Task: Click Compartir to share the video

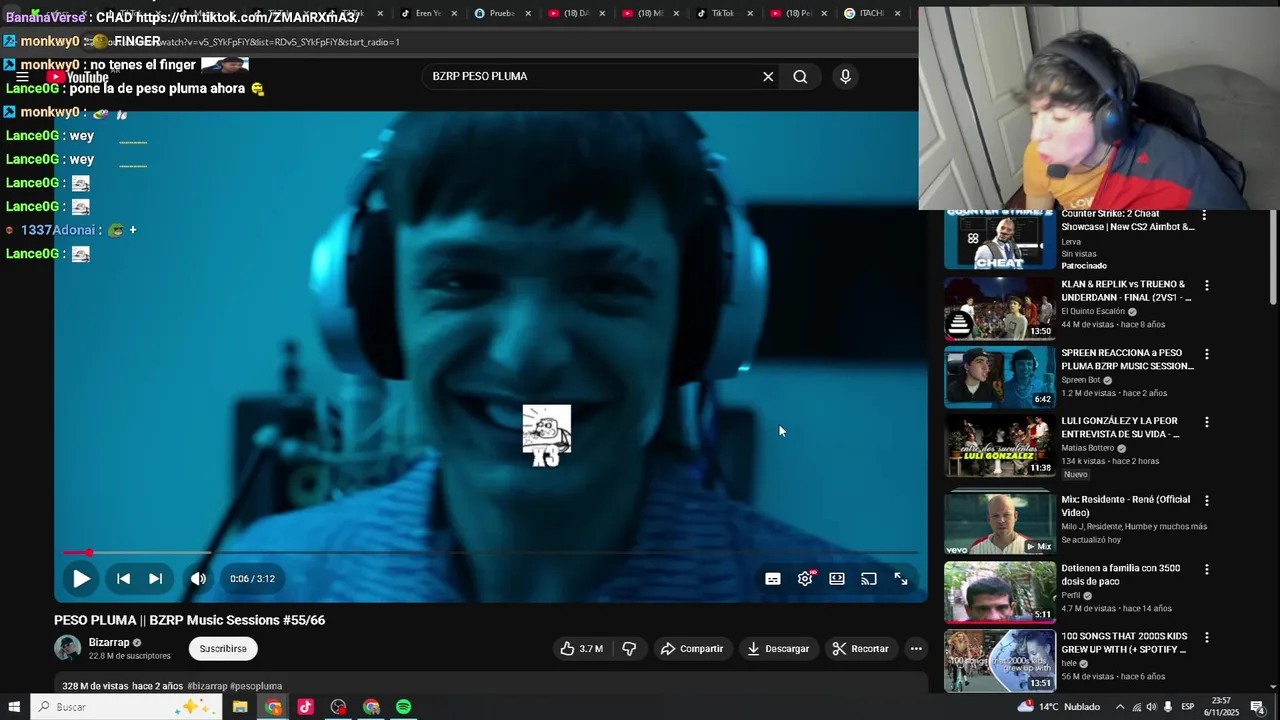Action: click(691, 649)
